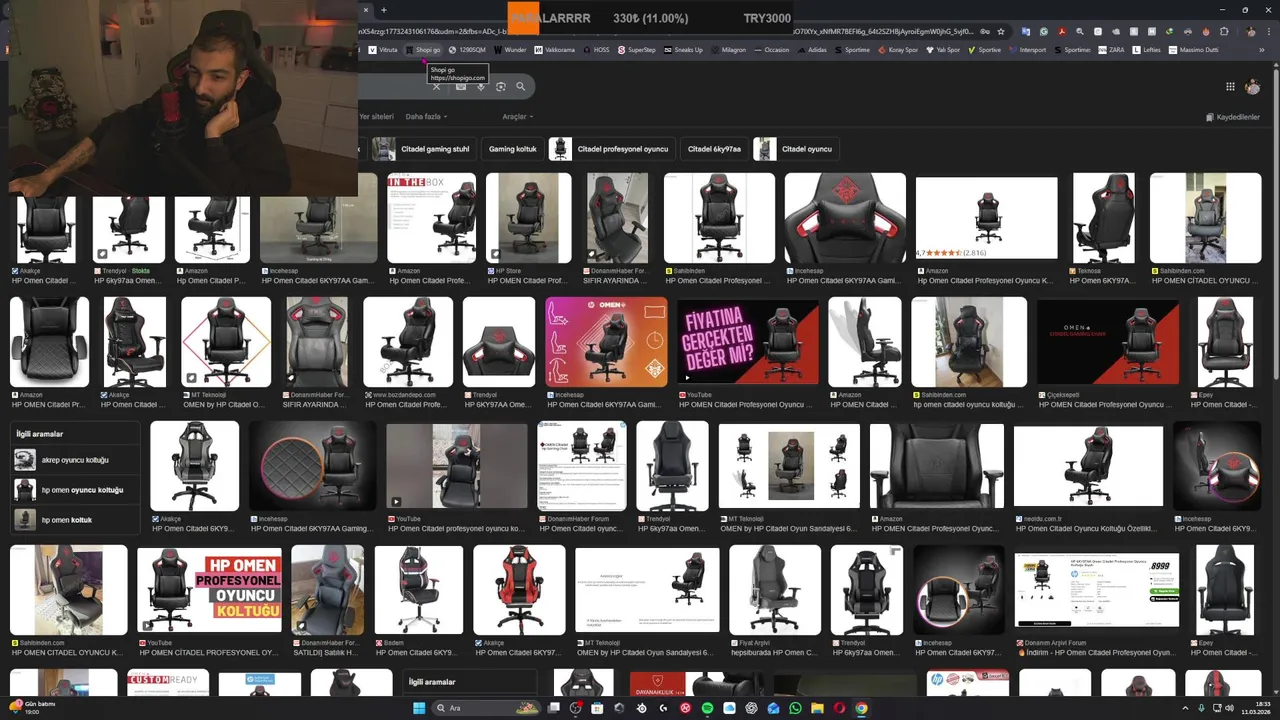Open Spotify from the taskbar
The height and width of the screenshot is (720, 1280).
[707, 708]
